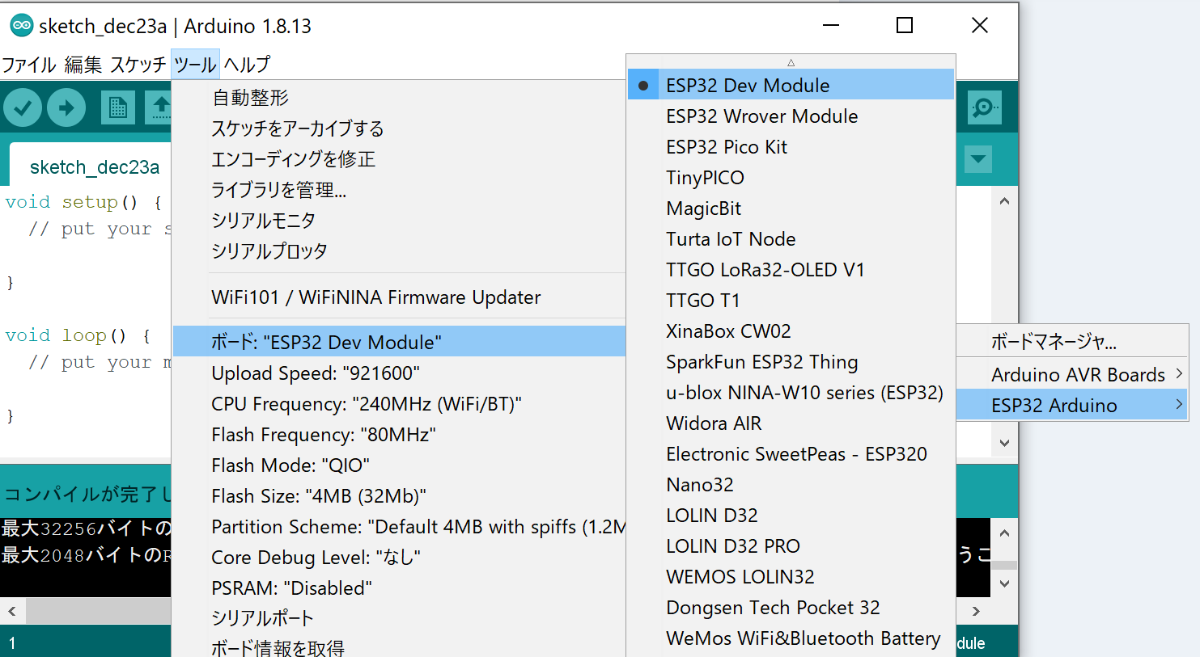Click ボード情報を取得 menu entry

[400, 648]
